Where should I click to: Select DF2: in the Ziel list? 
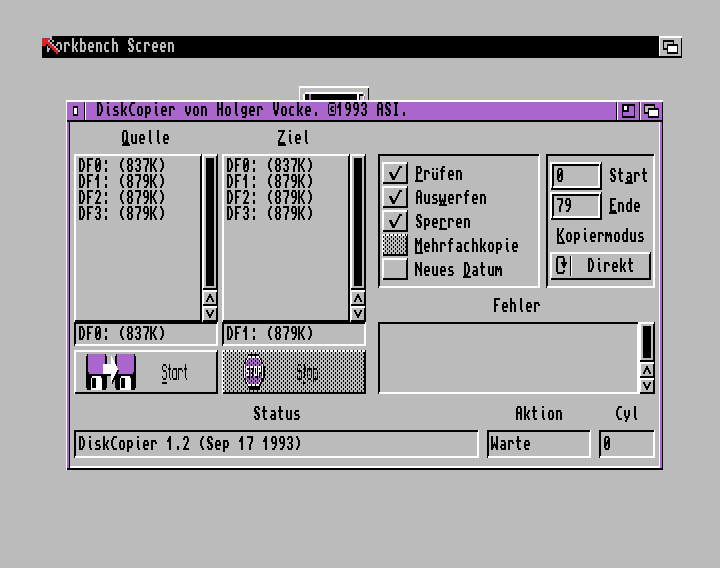269,198
